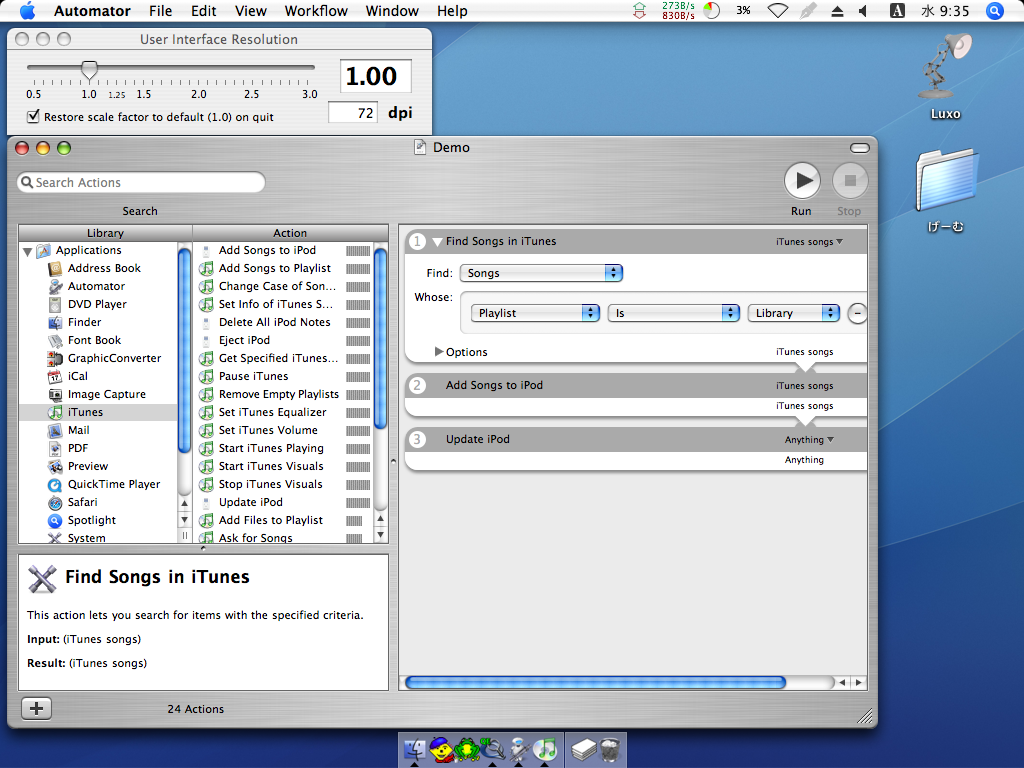Click the Font Book library icon
The image size is (1024, 768).
click(56, 340)
